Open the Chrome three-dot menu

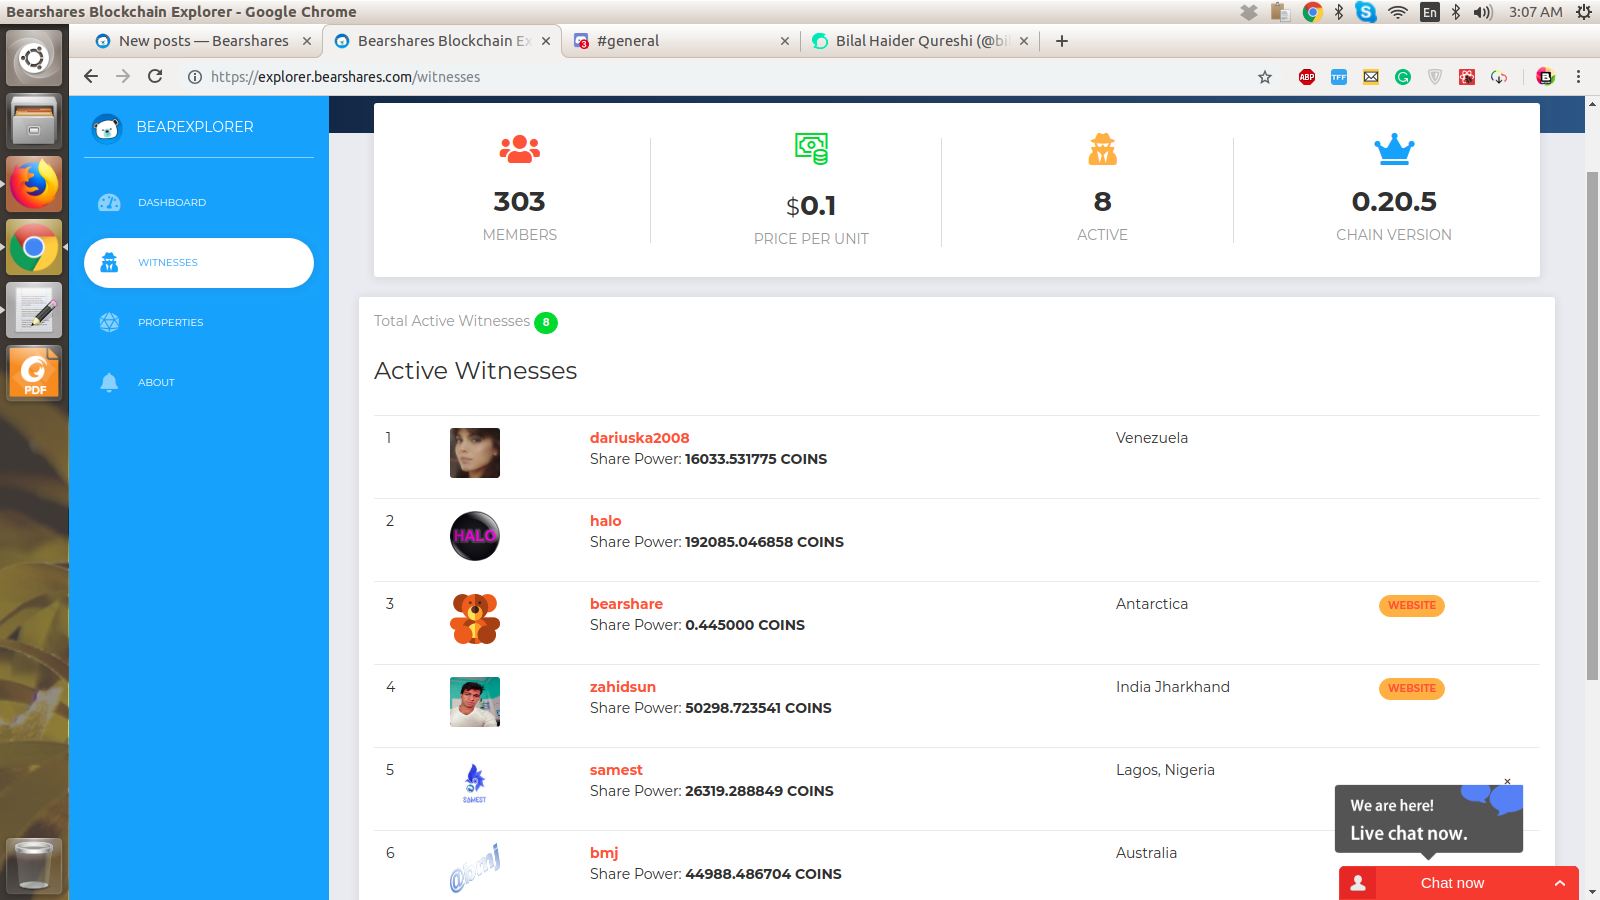pyautogui.click(x=1579, y=77)
